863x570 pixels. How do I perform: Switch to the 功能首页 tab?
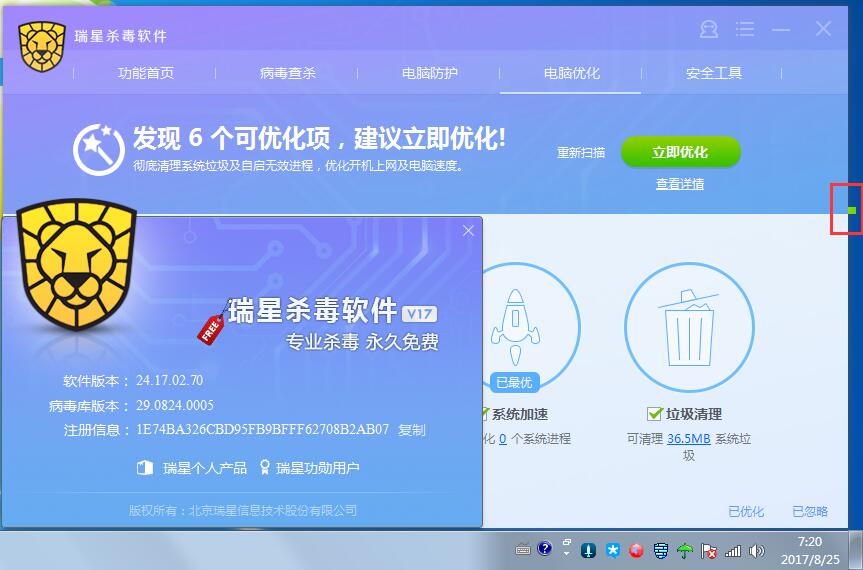coord(145,73)
